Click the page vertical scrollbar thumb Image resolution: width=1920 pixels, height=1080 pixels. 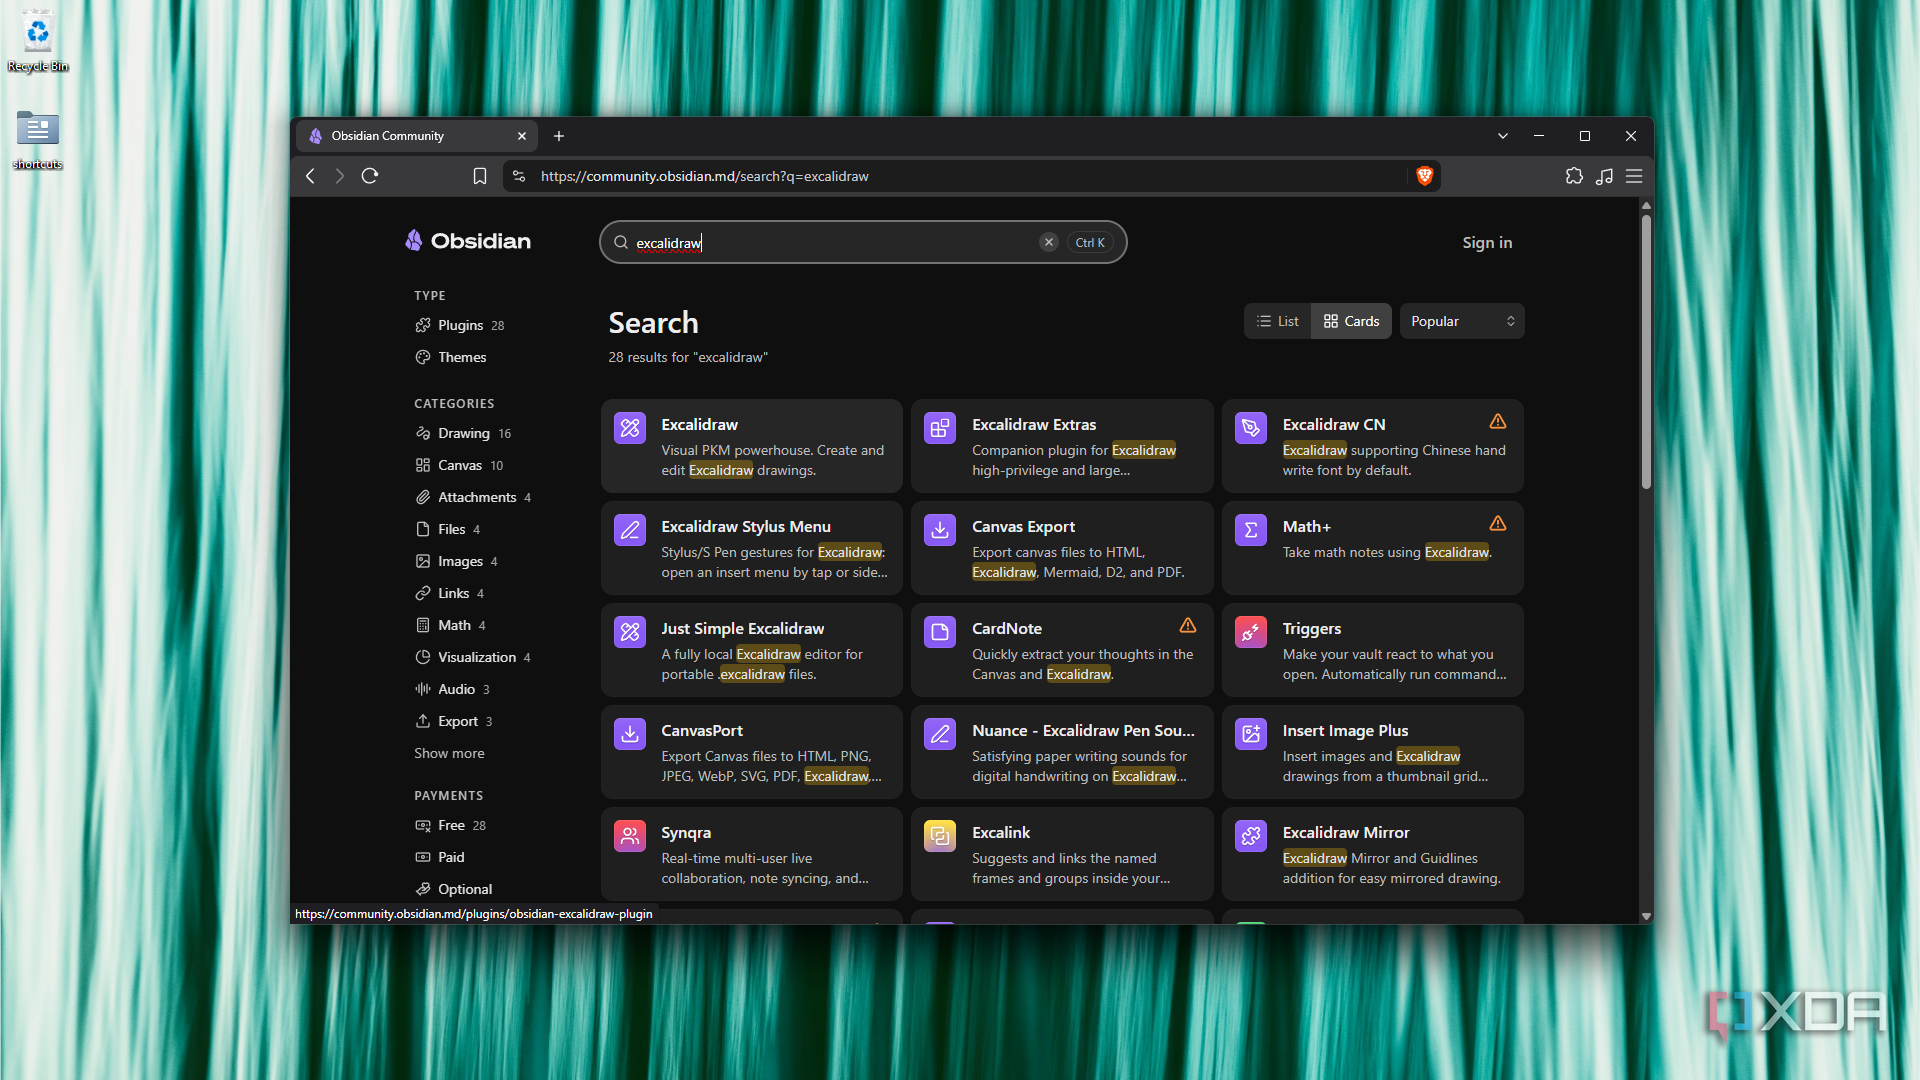pyautogui.click(x=1646, y=350)
